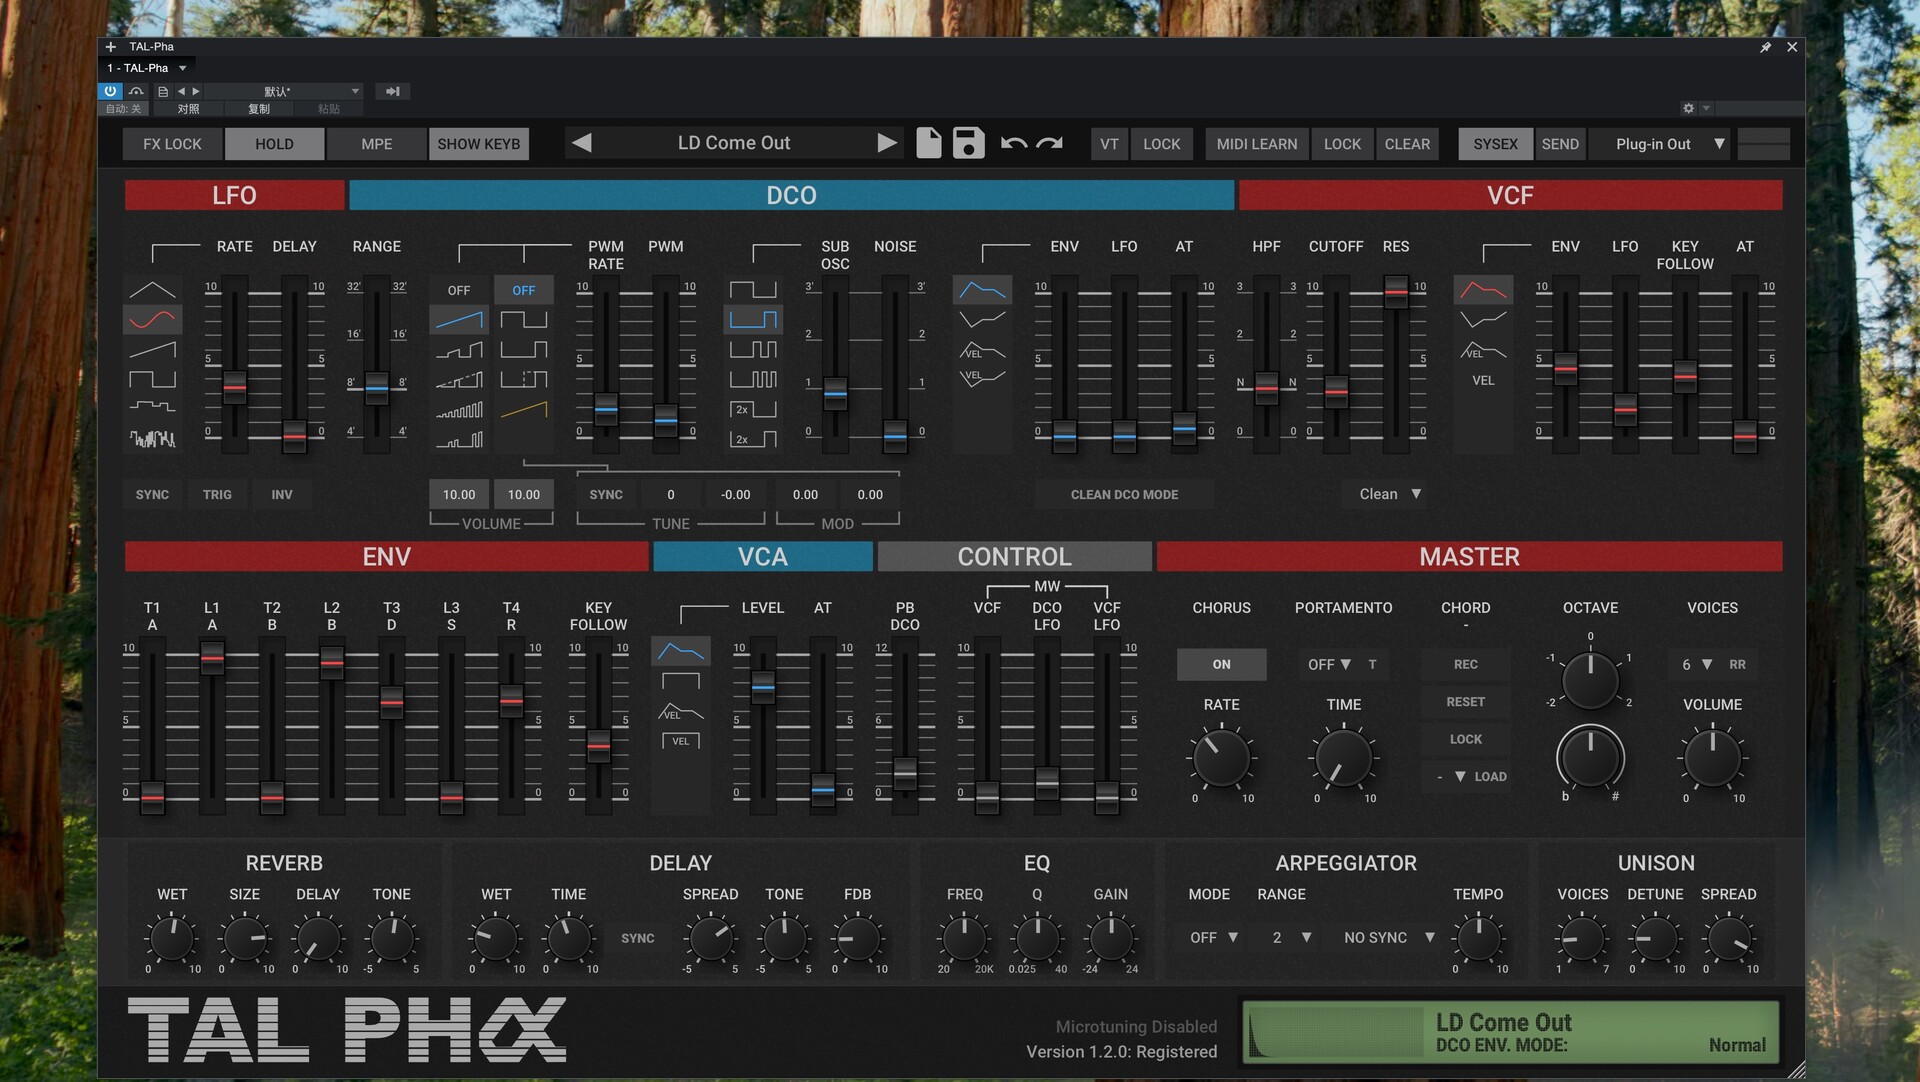
Task: Toggle the chorus ON switch
Action: click(x=1221, y=664)
